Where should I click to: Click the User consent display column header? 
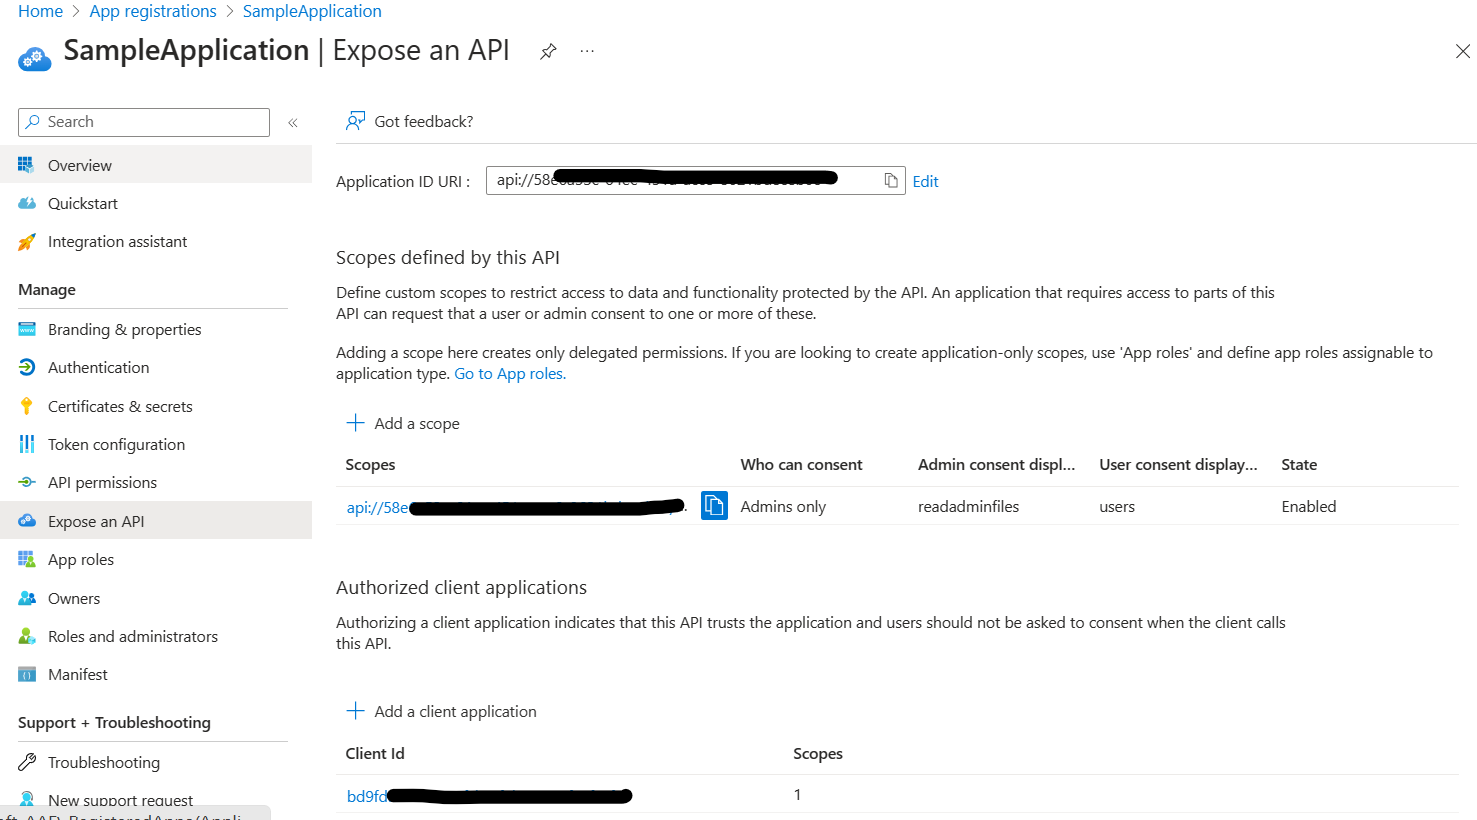click(x=1178, y=465)
